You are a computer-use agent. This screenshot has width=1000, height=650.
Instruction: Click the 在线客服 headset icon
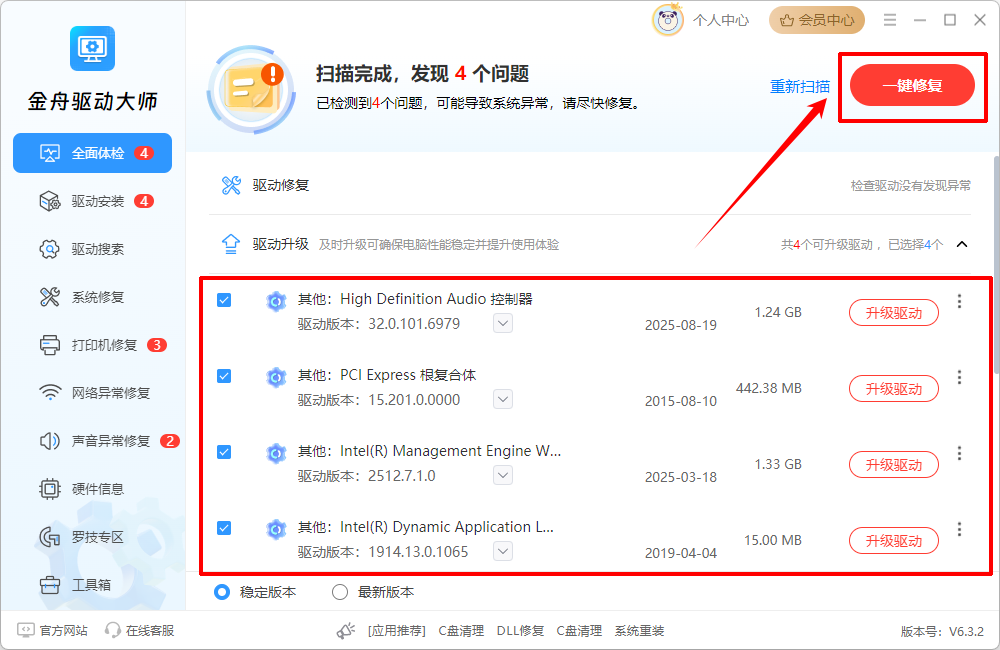point(113,630)
